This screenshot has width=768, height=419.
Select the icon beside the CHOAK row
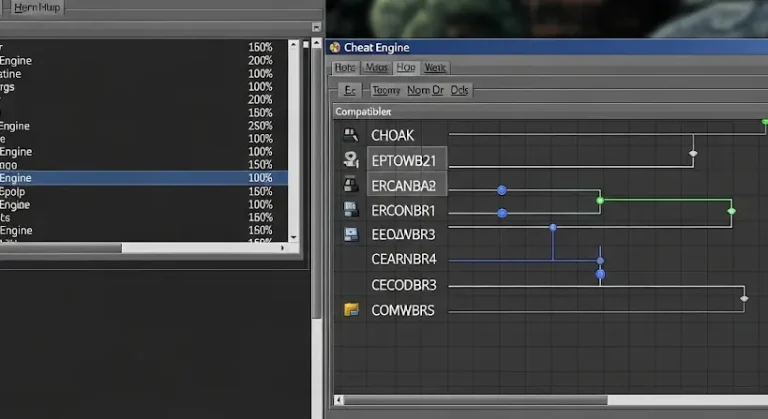(x=350, y=135)
